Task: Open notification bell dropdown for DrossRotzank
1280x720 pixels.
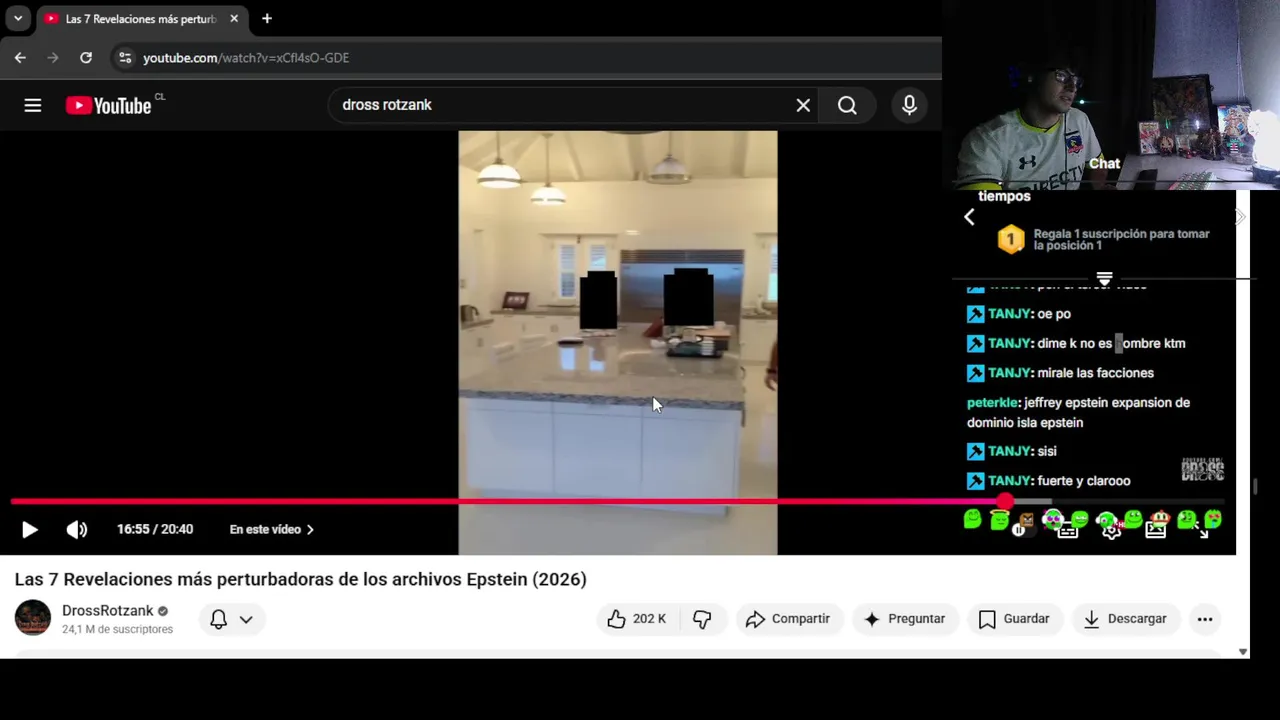Action: (x=231, y=619)
